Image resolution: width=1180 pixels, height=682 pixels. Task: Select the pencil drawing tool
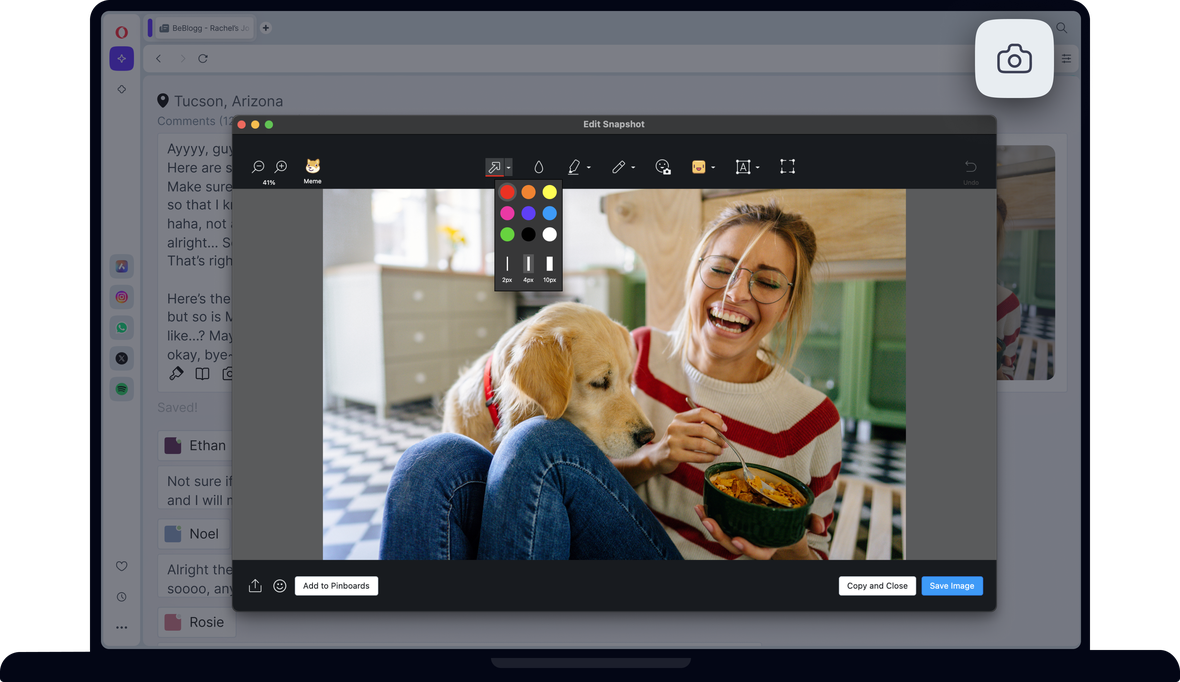(619, 167)
